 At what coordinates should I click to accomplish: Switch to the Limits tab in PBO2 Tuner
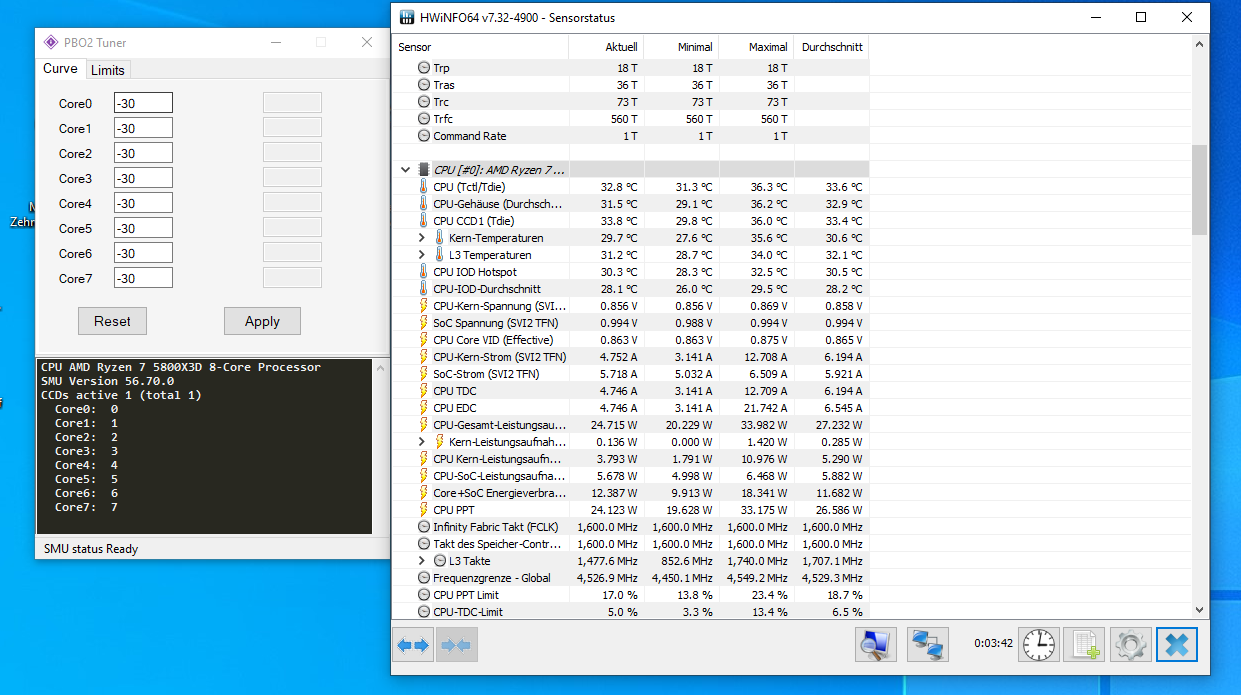pos(108,70)
